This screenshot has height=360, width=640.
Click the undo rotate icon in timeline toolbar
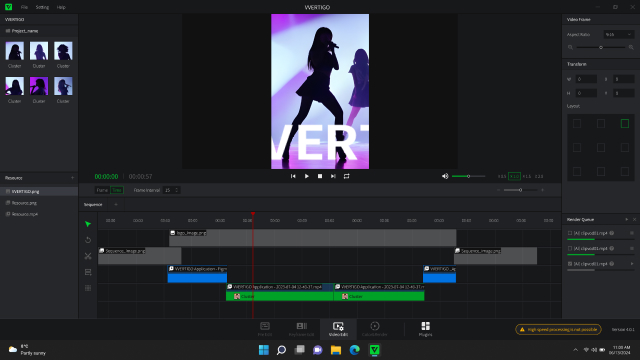click(x=88, y=240)
